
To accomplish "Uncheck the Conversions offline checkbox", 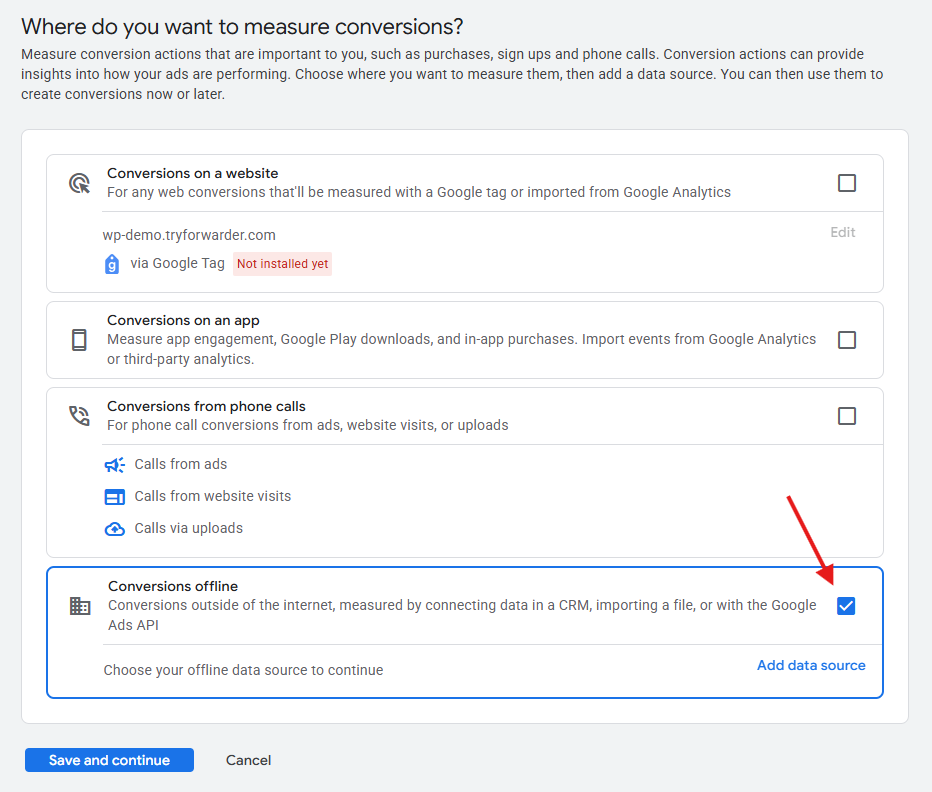I will coord(846,606).
